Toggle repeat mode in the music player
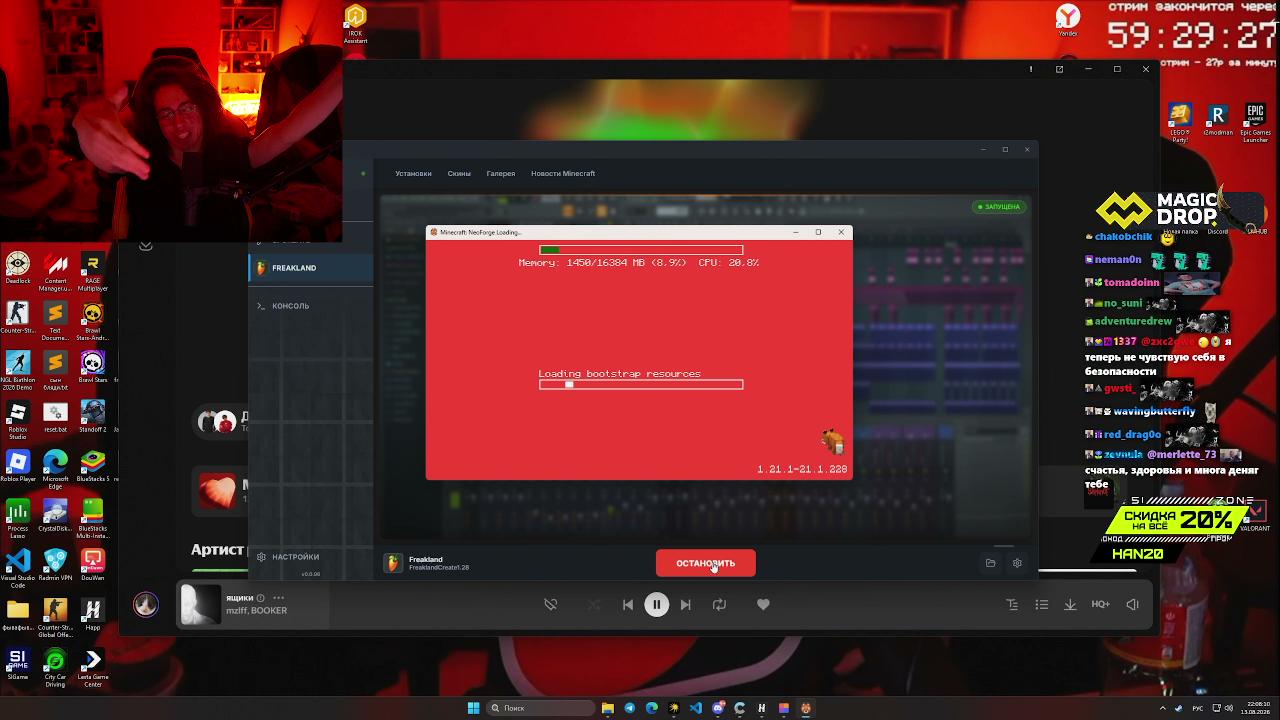Image resolution: width=1280 pixels, height=720 pixels. (719, 604)
